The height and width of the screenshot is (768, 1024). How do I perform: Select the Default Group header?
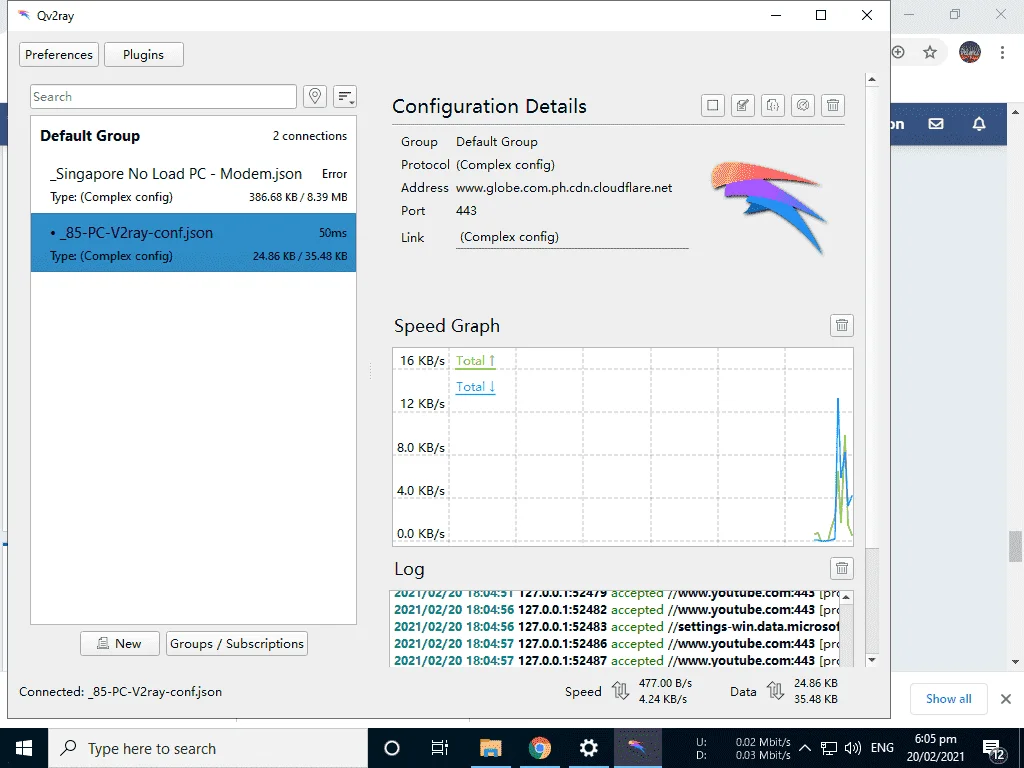[x=193, y=136]
